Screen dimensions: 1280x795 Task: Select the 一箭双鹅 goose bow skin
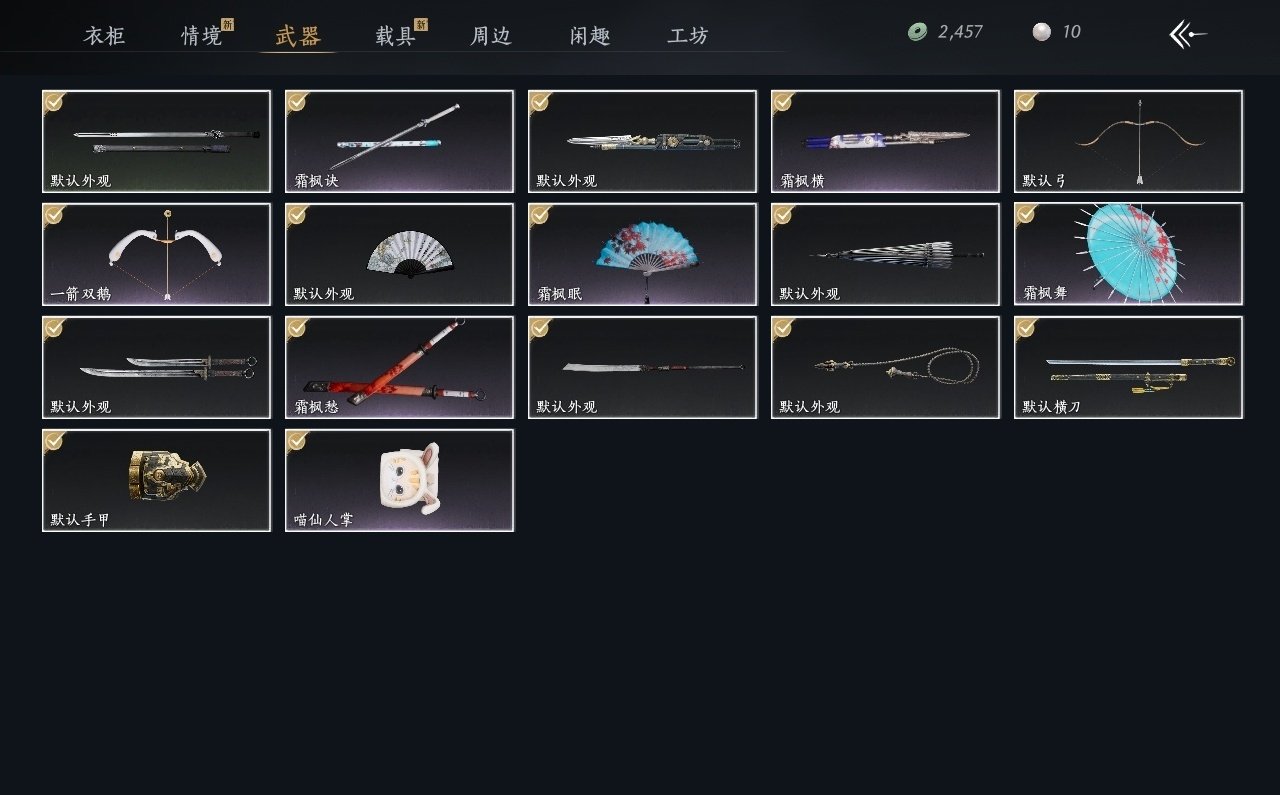point(157,254)
